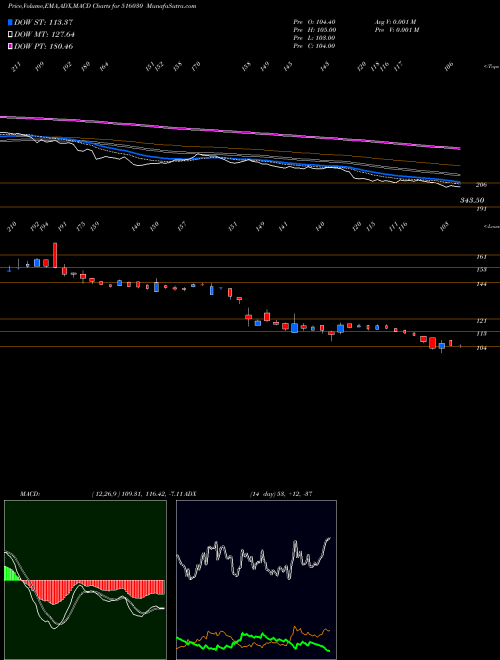Click the green +DI line in ADX panel
The width and height of the screenshot is (500, 660).
tap(253, 636)
